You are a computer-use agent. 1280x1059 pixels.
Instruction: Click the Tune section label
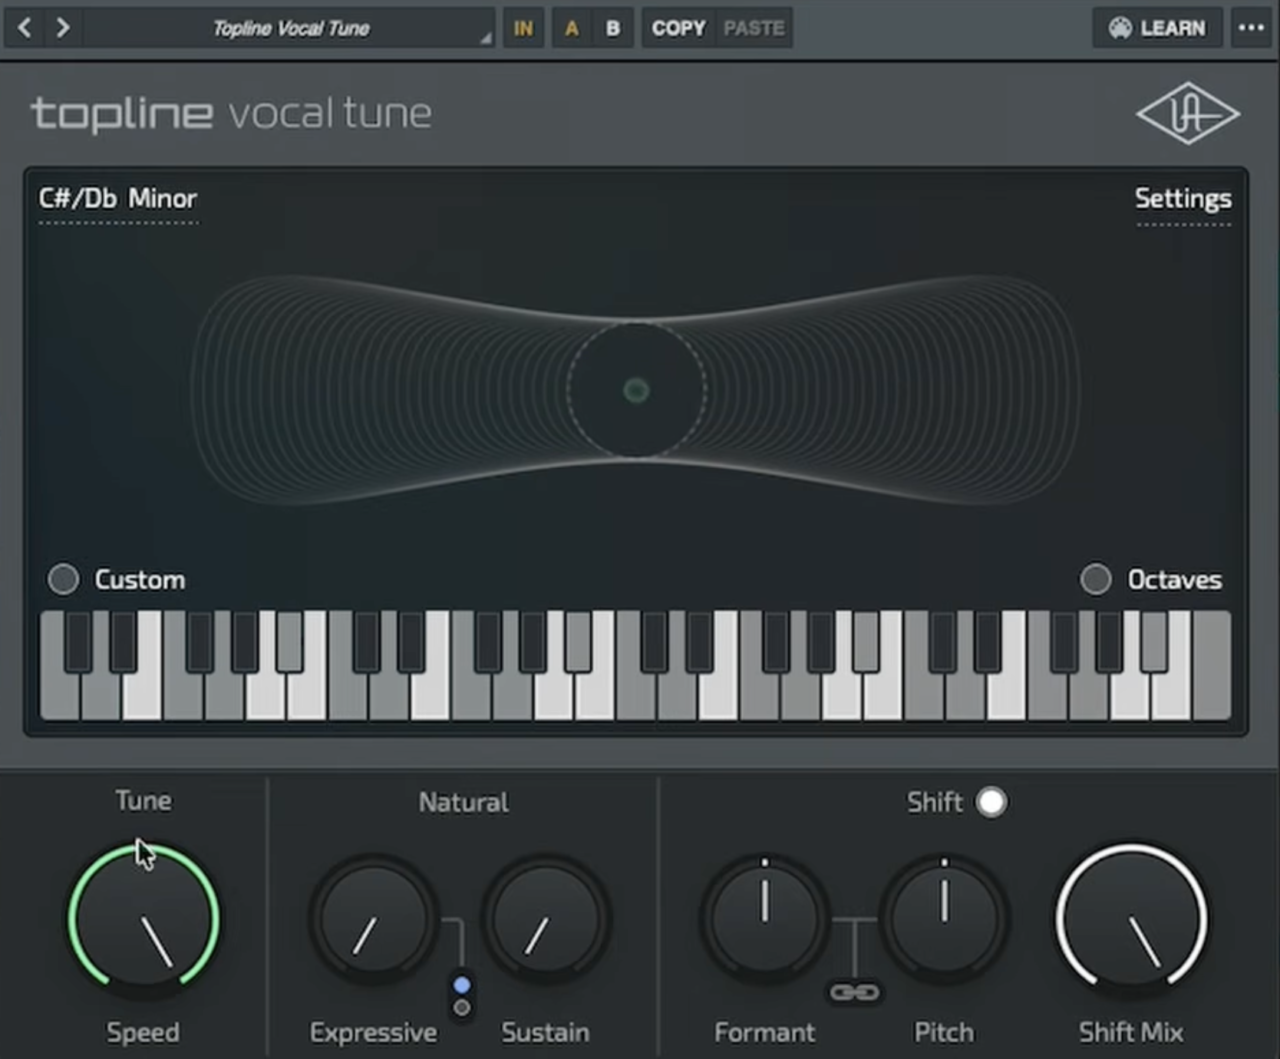click(x=143, y=801)
